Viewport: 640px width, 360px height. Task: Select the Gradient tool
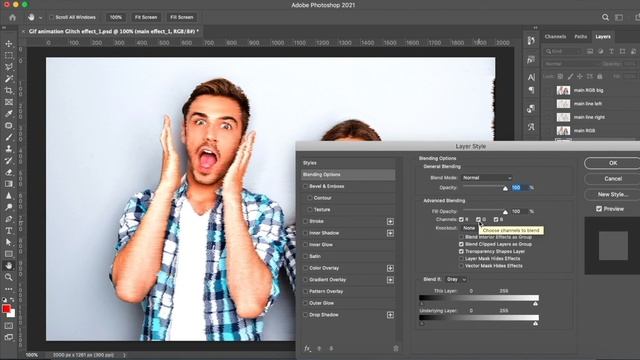(9, 184)
